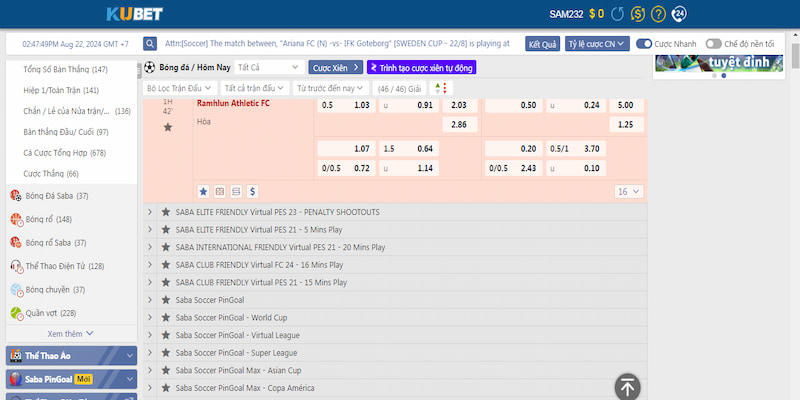Image resolution: width=800 pixels, height=400 pixels.
Task: Open the Tất cả trận đấu dropdown
Action: coord(255,88)
